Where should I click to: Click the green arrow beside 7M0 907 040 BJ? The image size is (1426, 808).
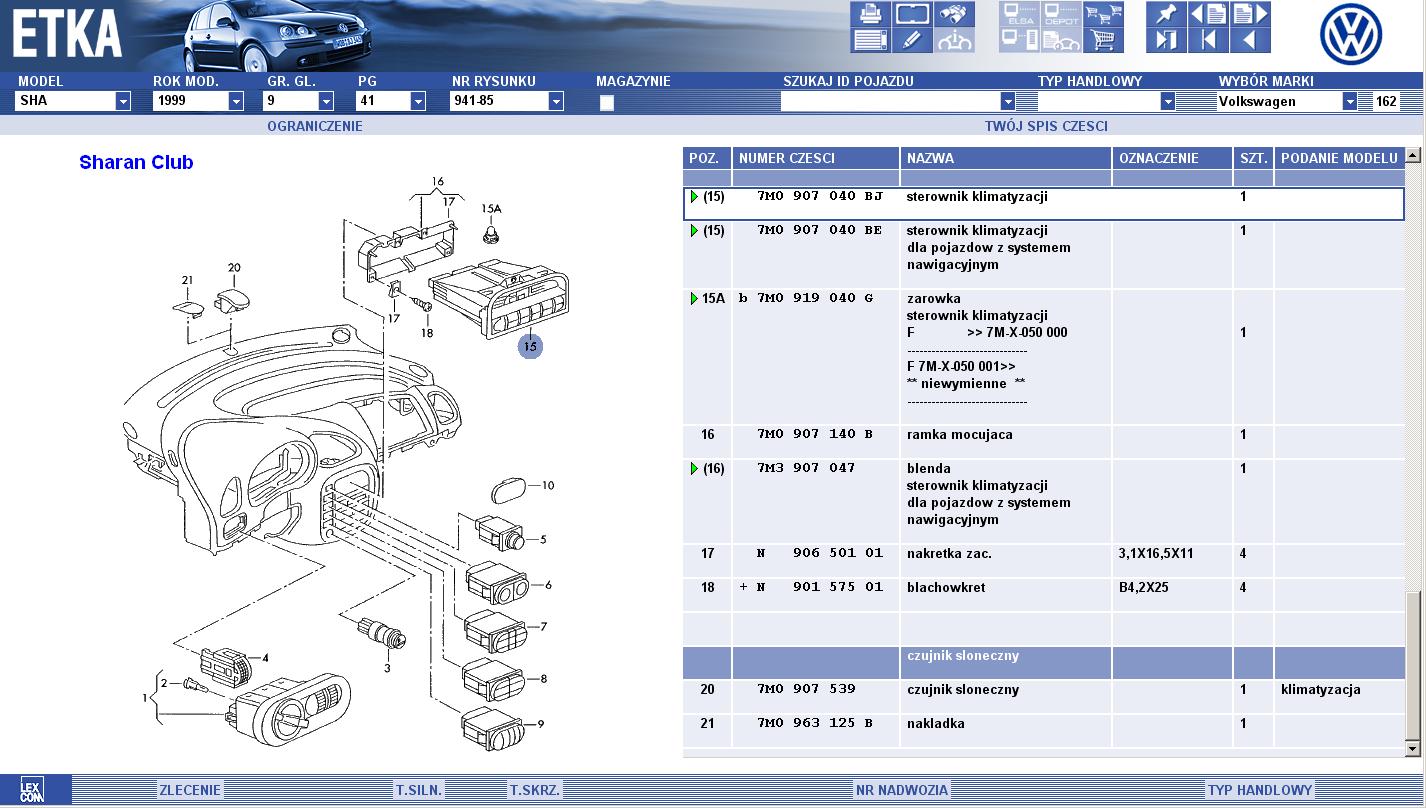pos(695,197)
